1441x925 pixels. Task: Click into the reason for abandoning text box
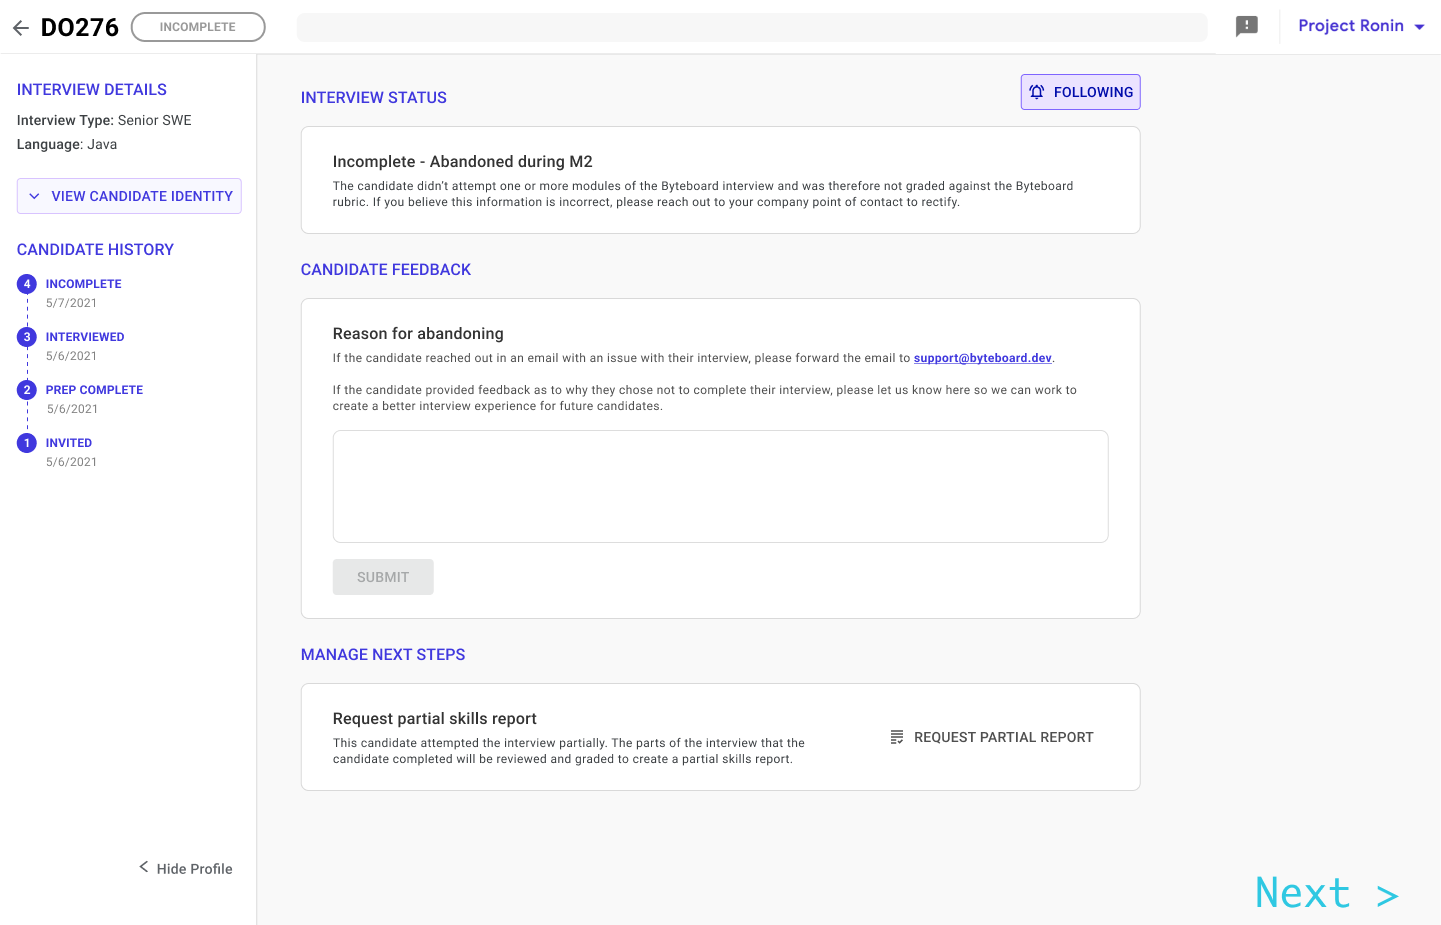coord(720,486)
